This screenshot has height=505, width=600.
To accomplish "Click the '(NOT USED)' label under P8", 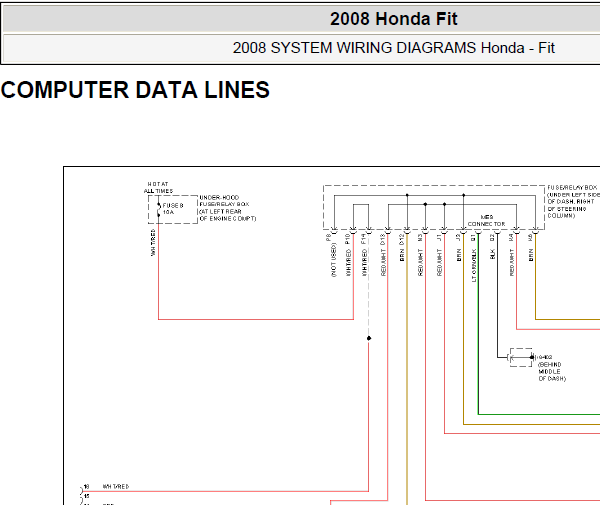I will [333, 260].
